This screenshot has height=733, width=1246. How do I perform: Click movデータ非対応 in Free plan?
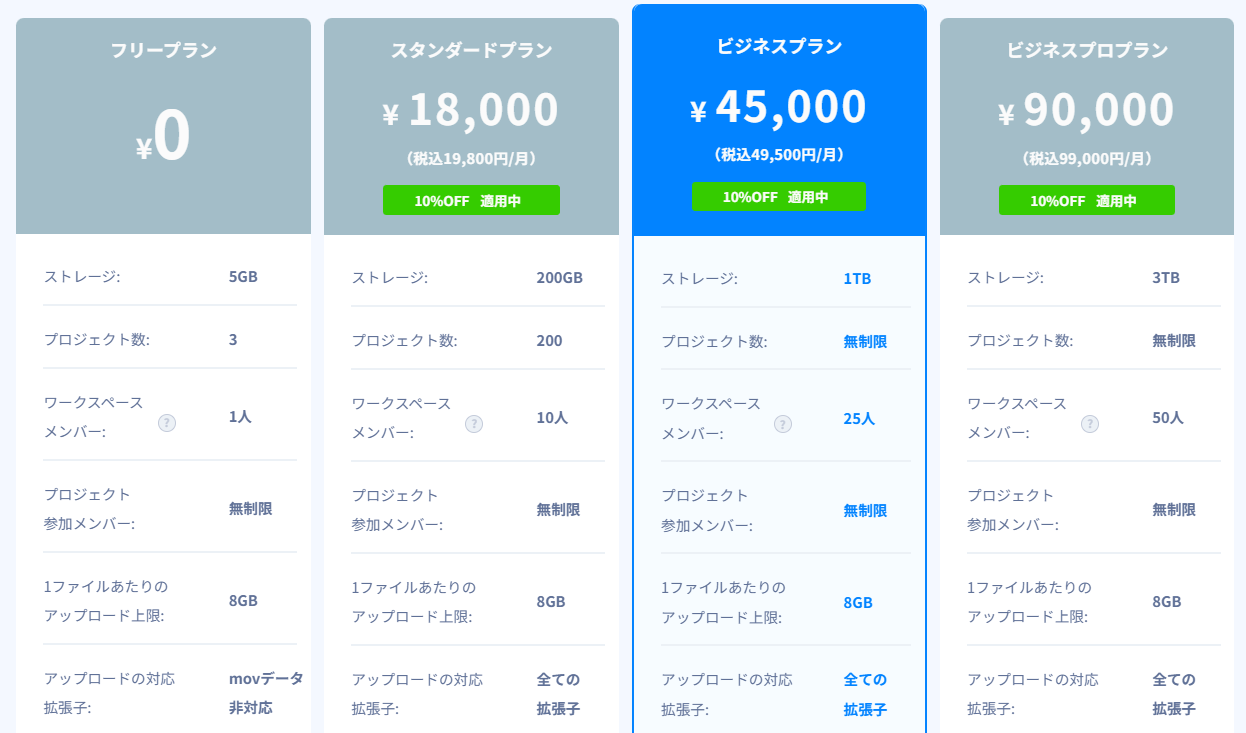click(264, 693)
